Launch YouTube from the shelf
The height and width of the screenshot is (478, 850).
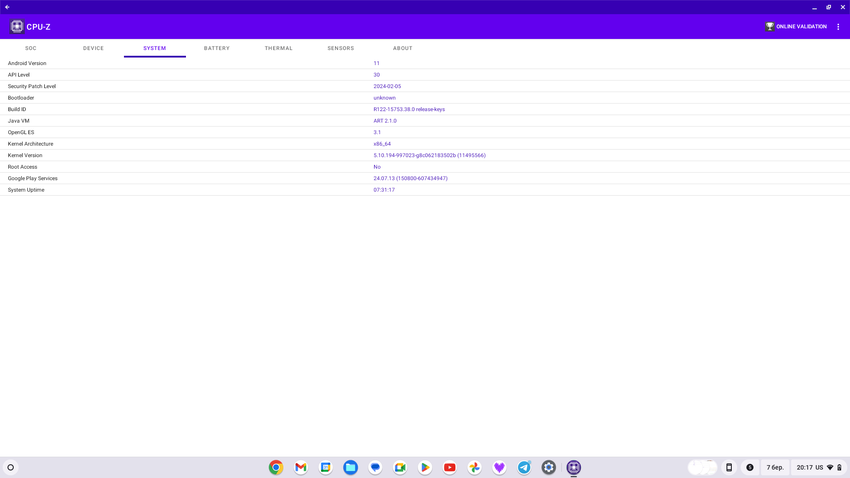click(450, 467)
